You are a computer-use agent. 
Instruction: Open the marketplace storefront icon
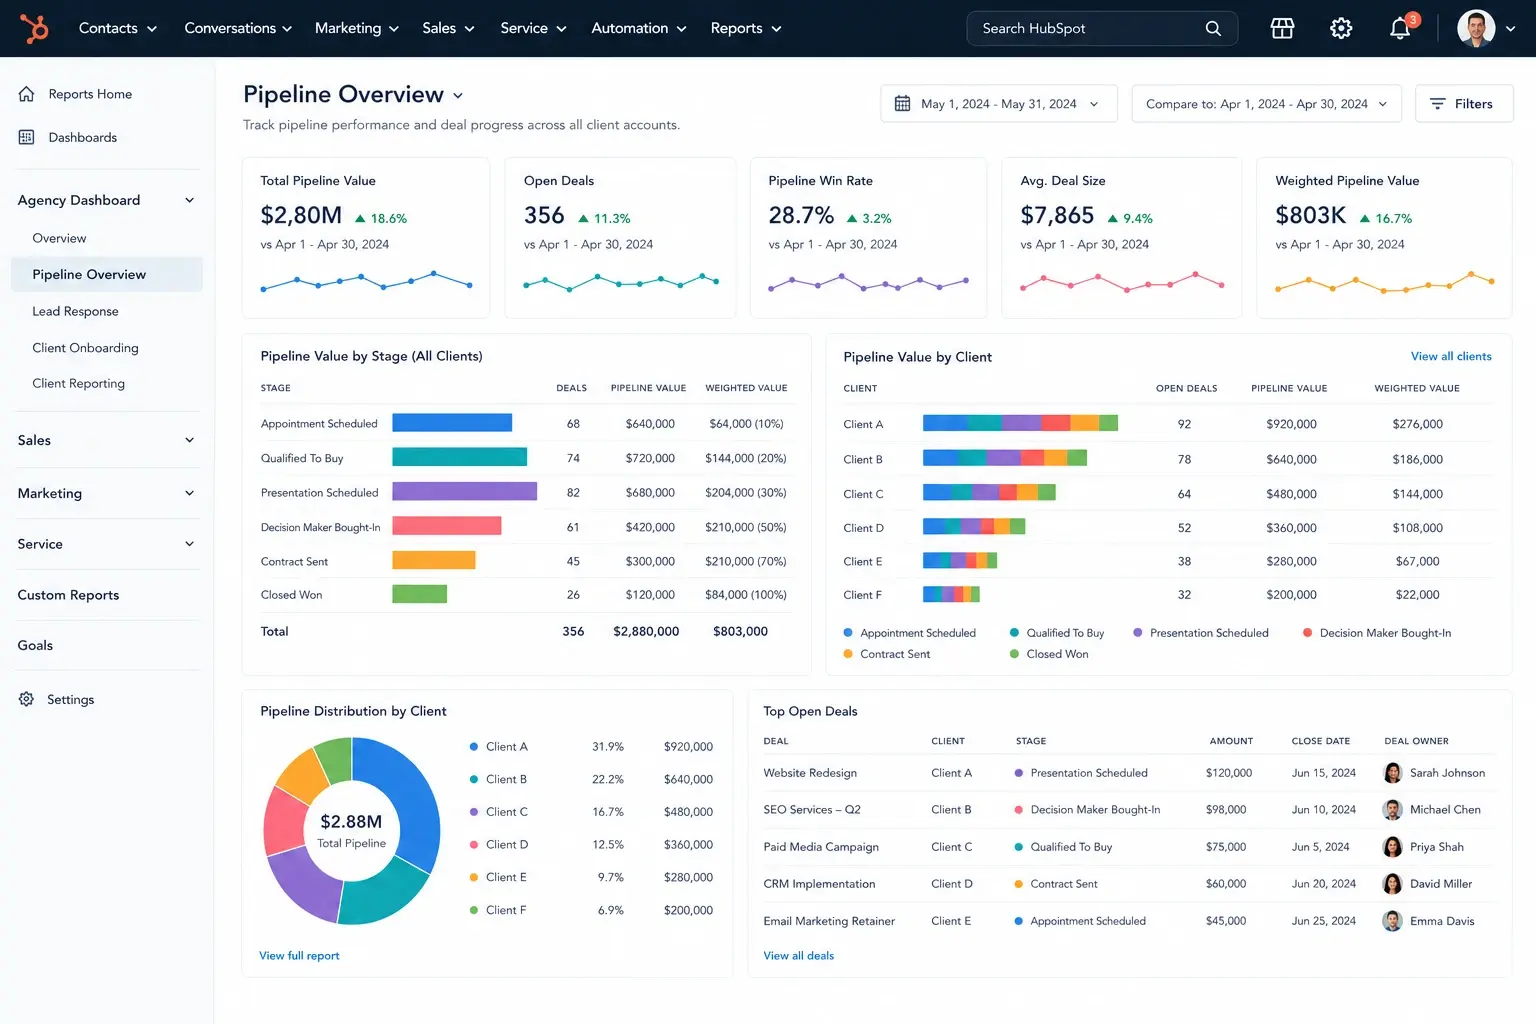1282,28
